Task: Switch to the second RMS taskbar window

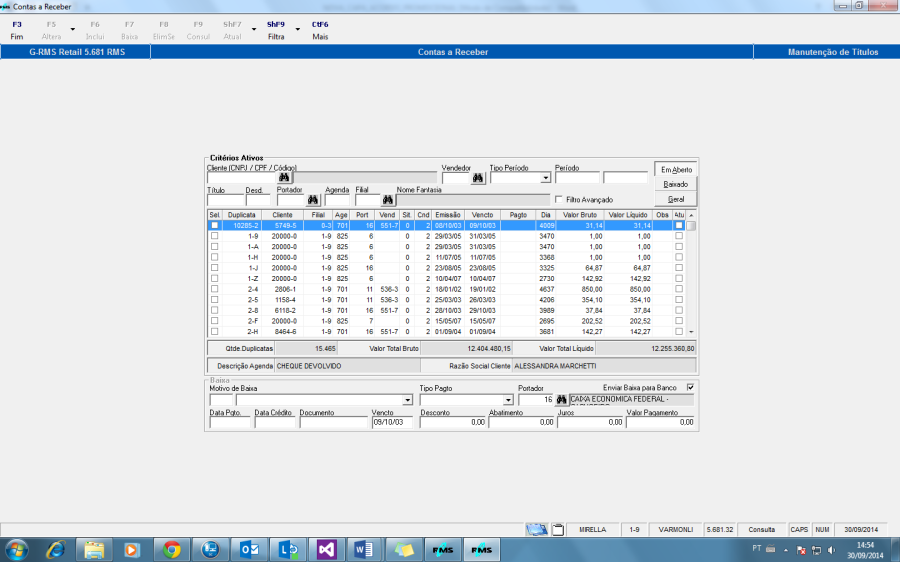Action: tap(482, 549)
